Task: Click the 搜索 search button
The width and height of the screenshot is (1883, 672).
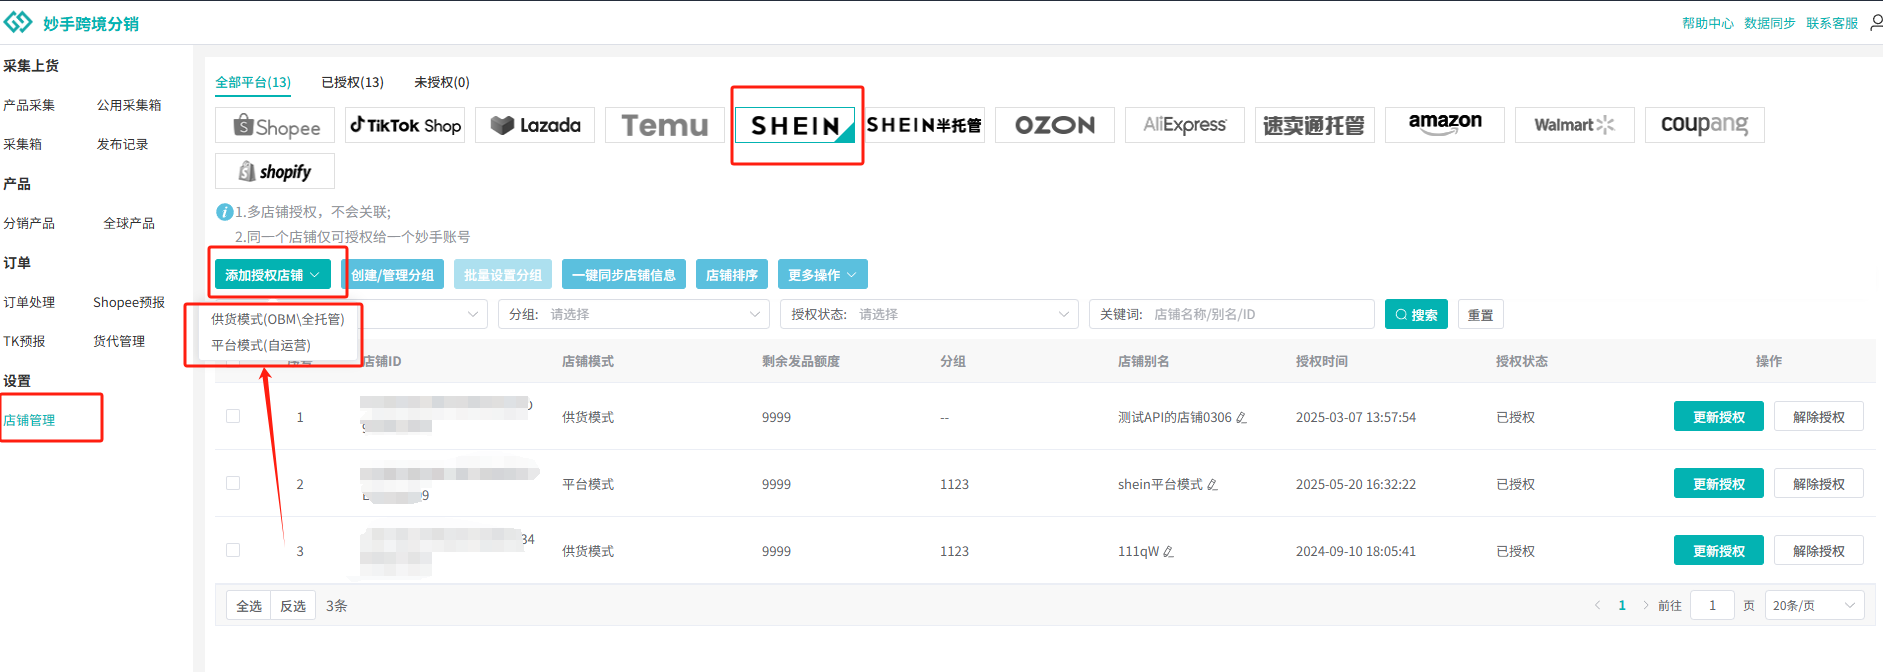Action: 1416,314
